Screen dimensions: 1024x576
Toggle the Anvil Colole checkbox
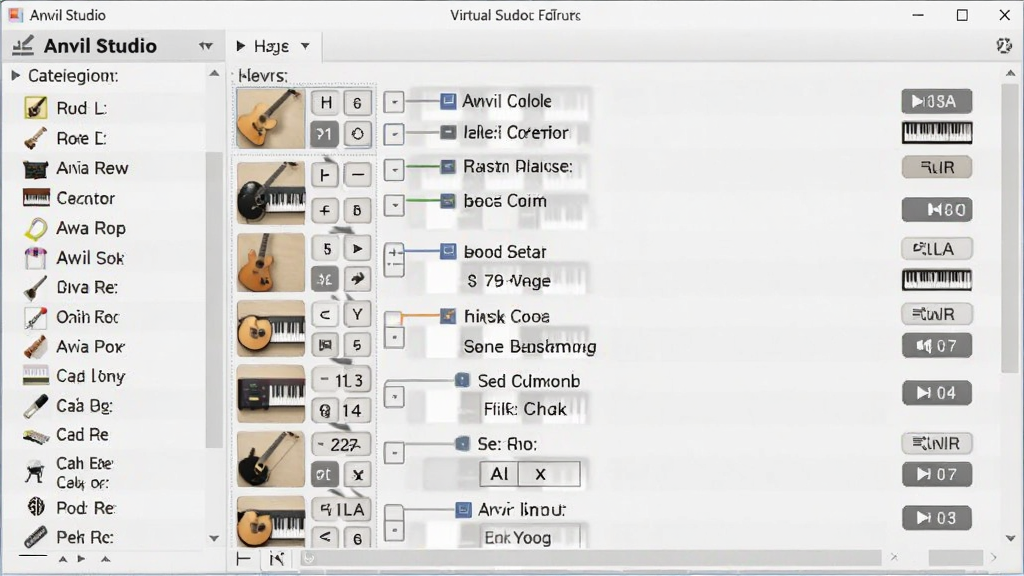(448, 101)
